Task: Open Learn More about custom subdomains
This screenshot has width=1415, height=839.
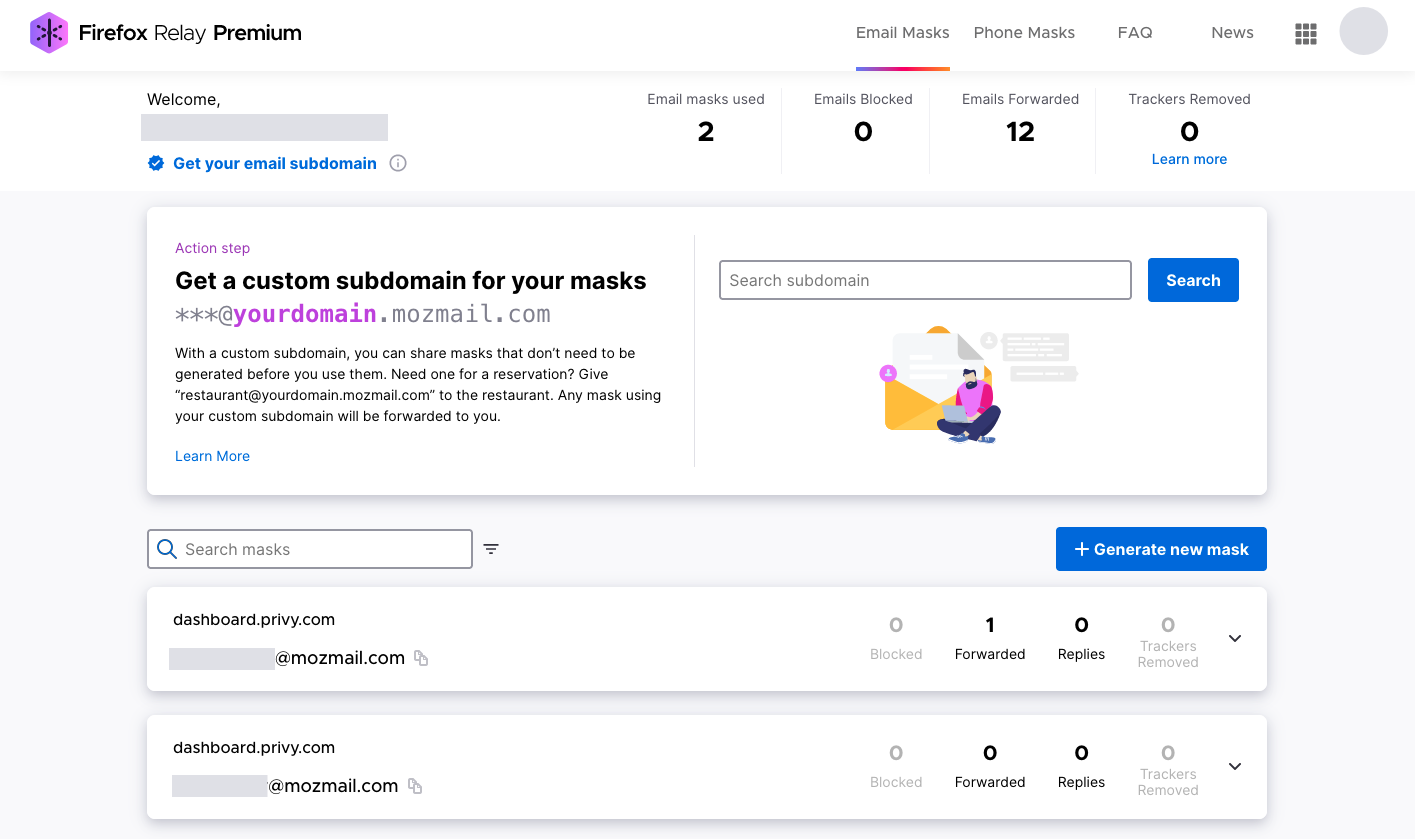Action: click(x=212, y=456)
